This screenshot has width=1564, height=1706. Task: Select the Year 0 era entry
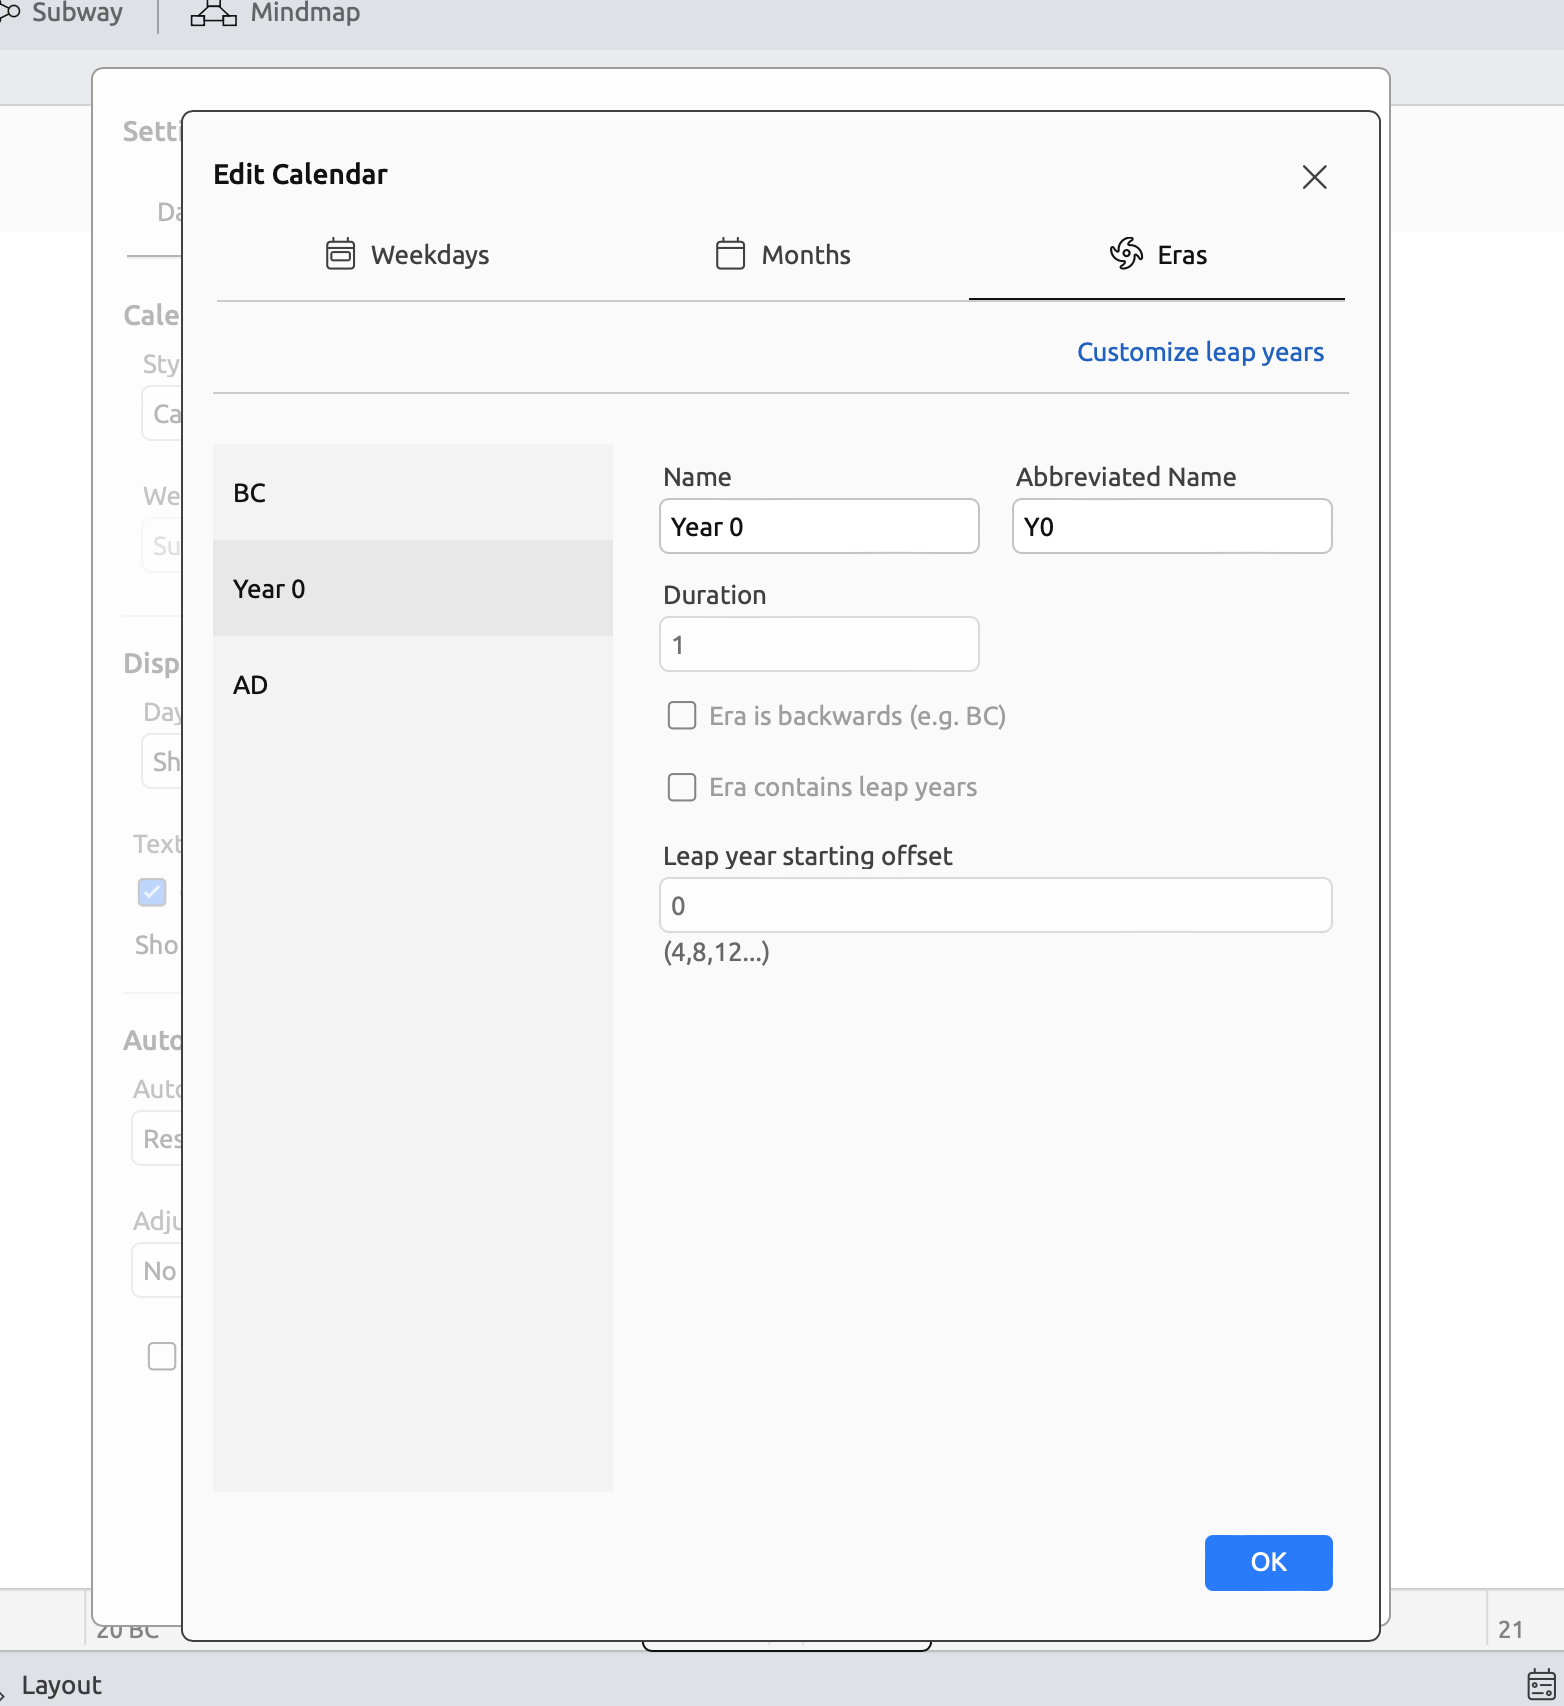412,589
